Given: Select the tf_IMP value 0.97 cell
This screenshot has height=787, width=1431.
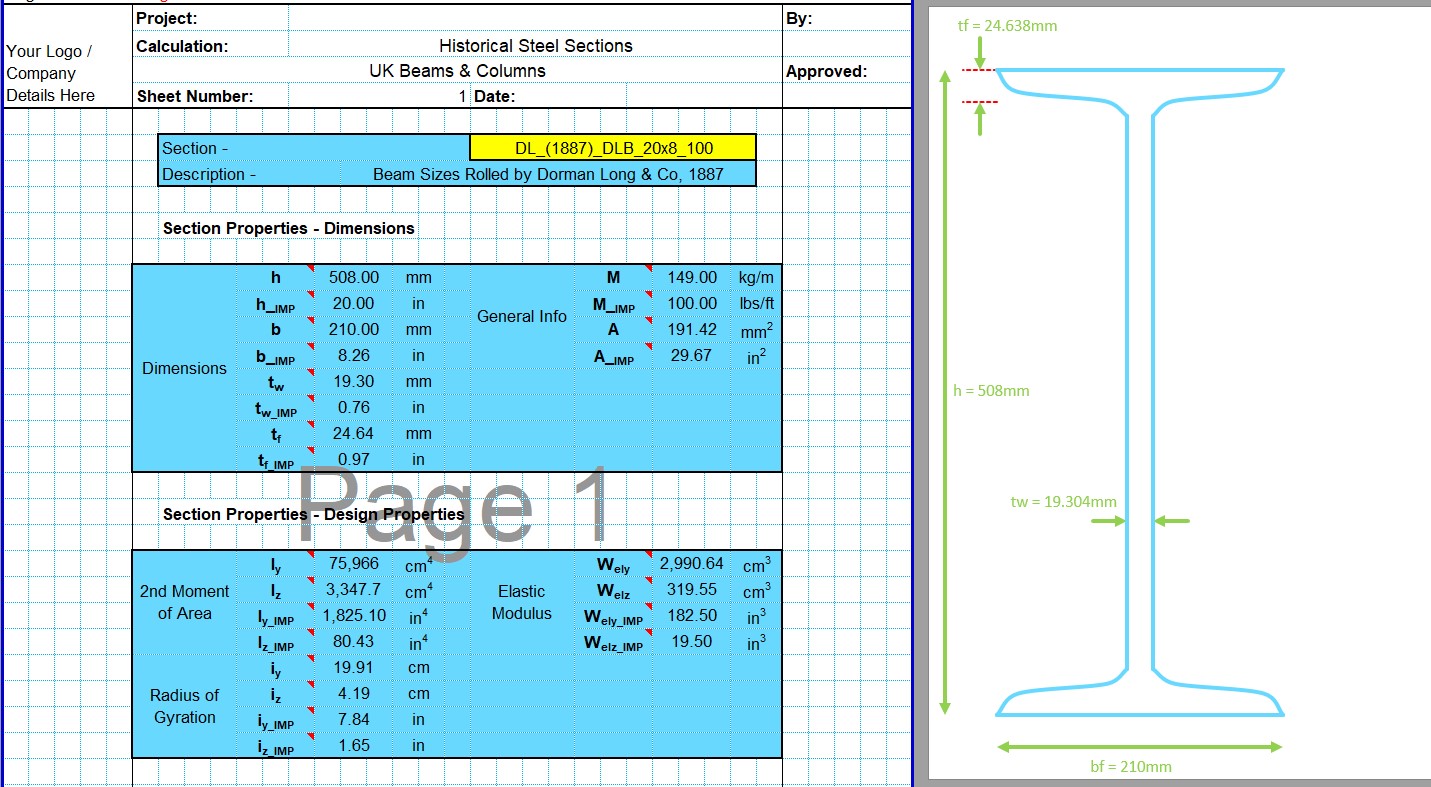Looking at the screenshot, I should tap(354, 459).
